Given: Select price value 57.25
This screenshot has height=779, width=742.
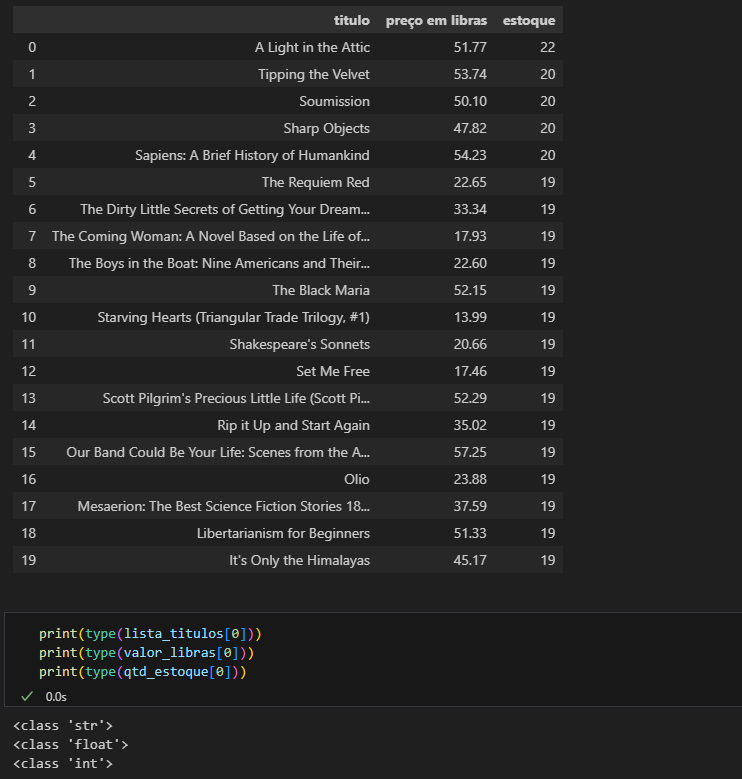Looking at the screenshot, I should 470,452.
